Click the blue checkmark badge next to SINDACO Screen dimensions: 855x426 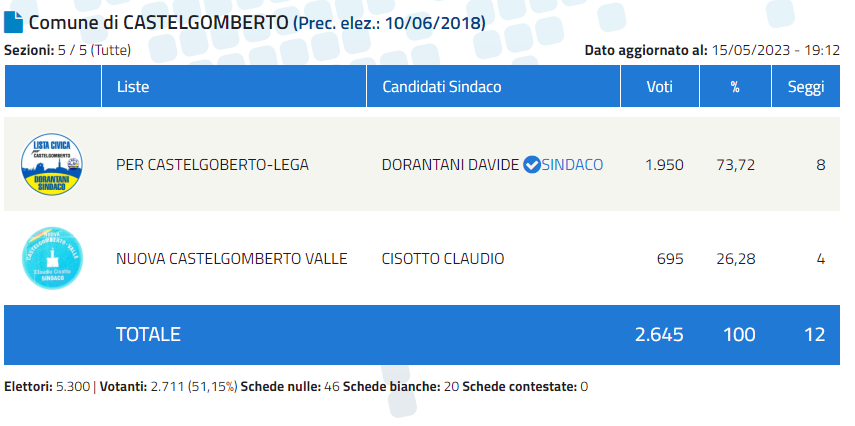531,164
